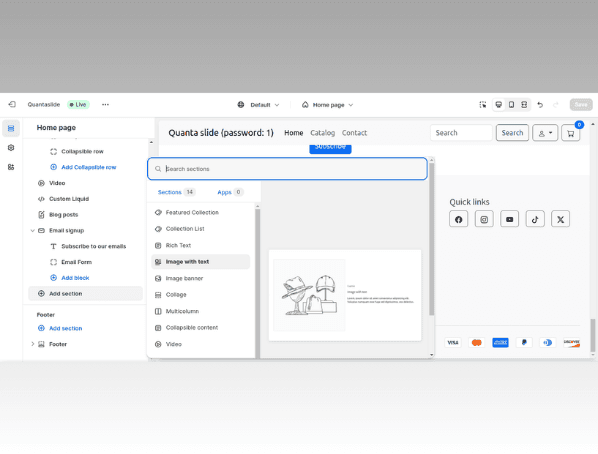Click the TikTok social icon

535,219
